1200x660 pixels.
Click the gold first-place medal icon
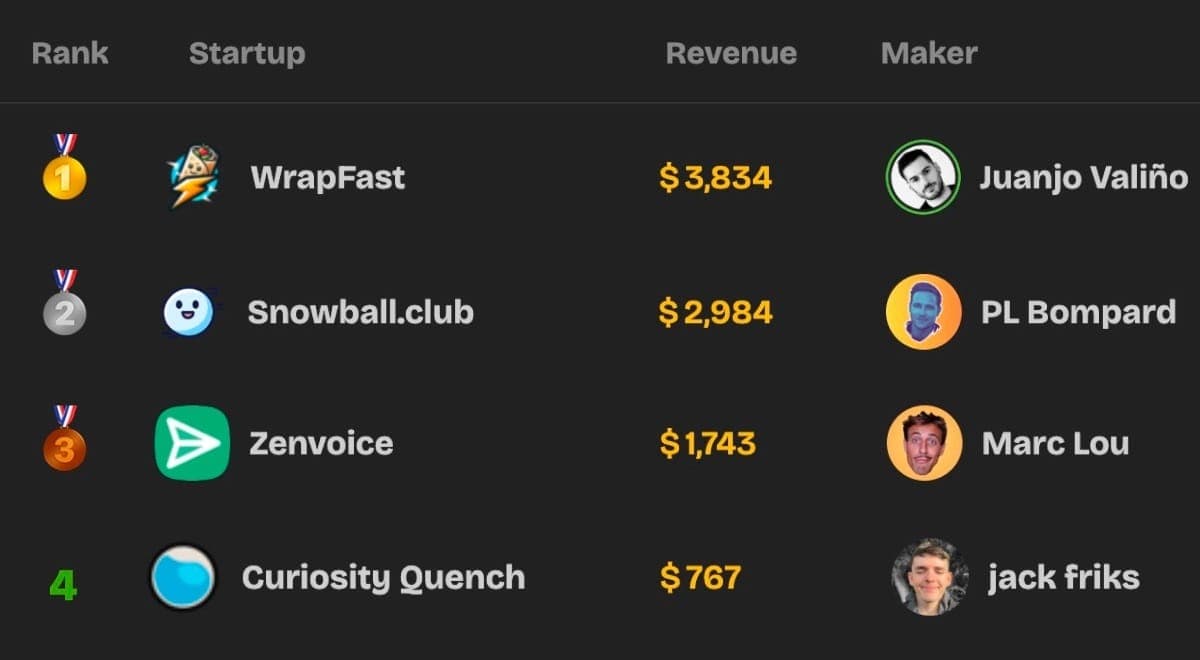(64, 170)
